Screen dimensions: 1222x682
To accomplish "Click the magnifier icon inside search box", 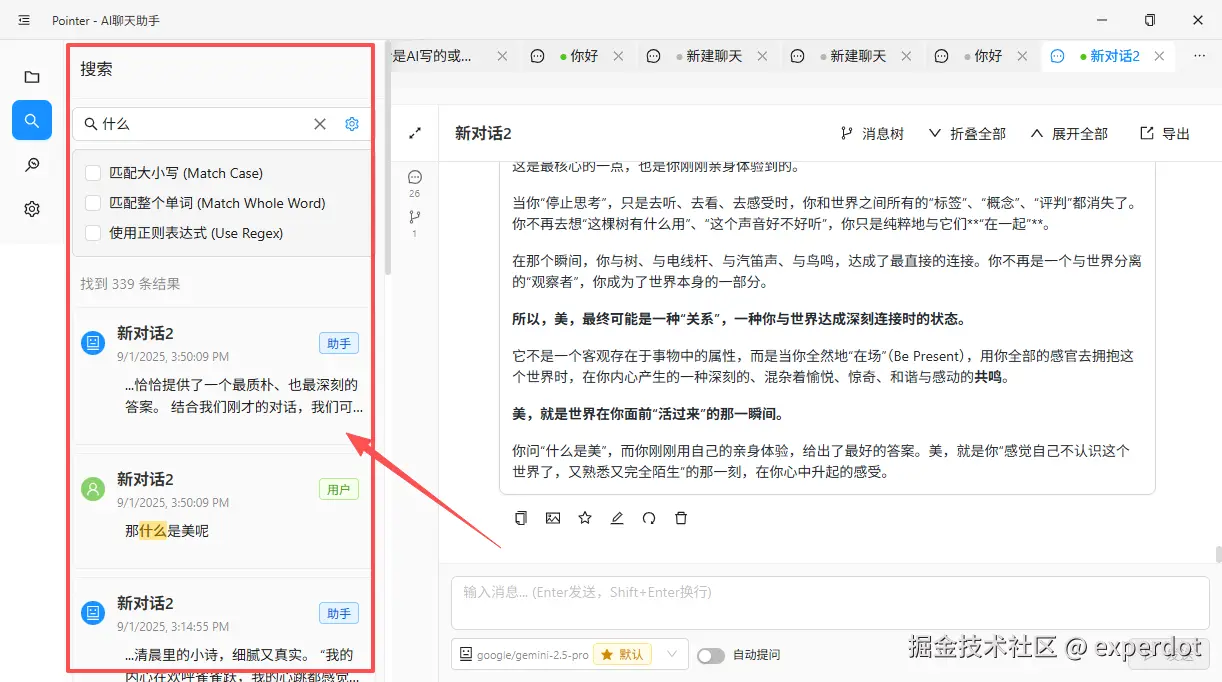I will point(91,124).
